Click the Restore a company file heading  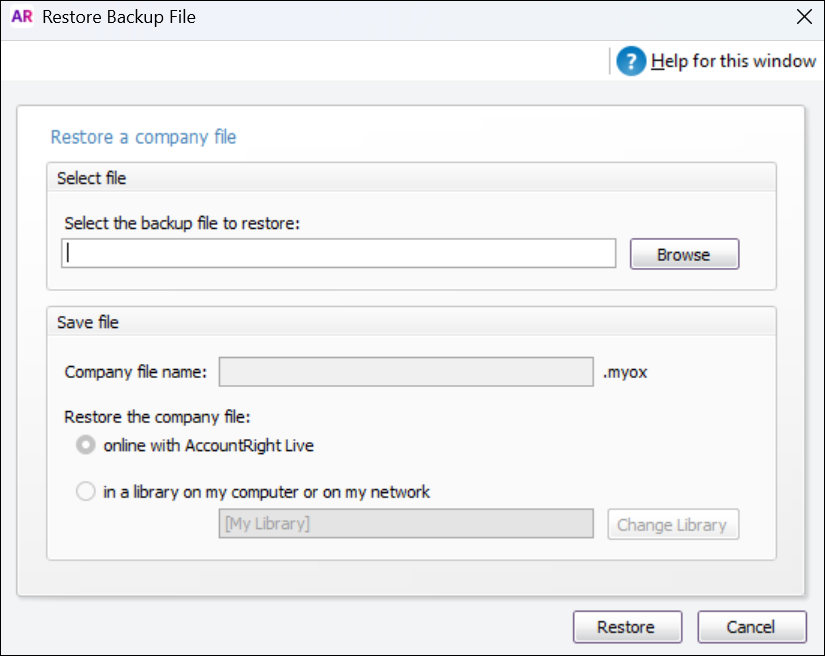click(143, 137)
